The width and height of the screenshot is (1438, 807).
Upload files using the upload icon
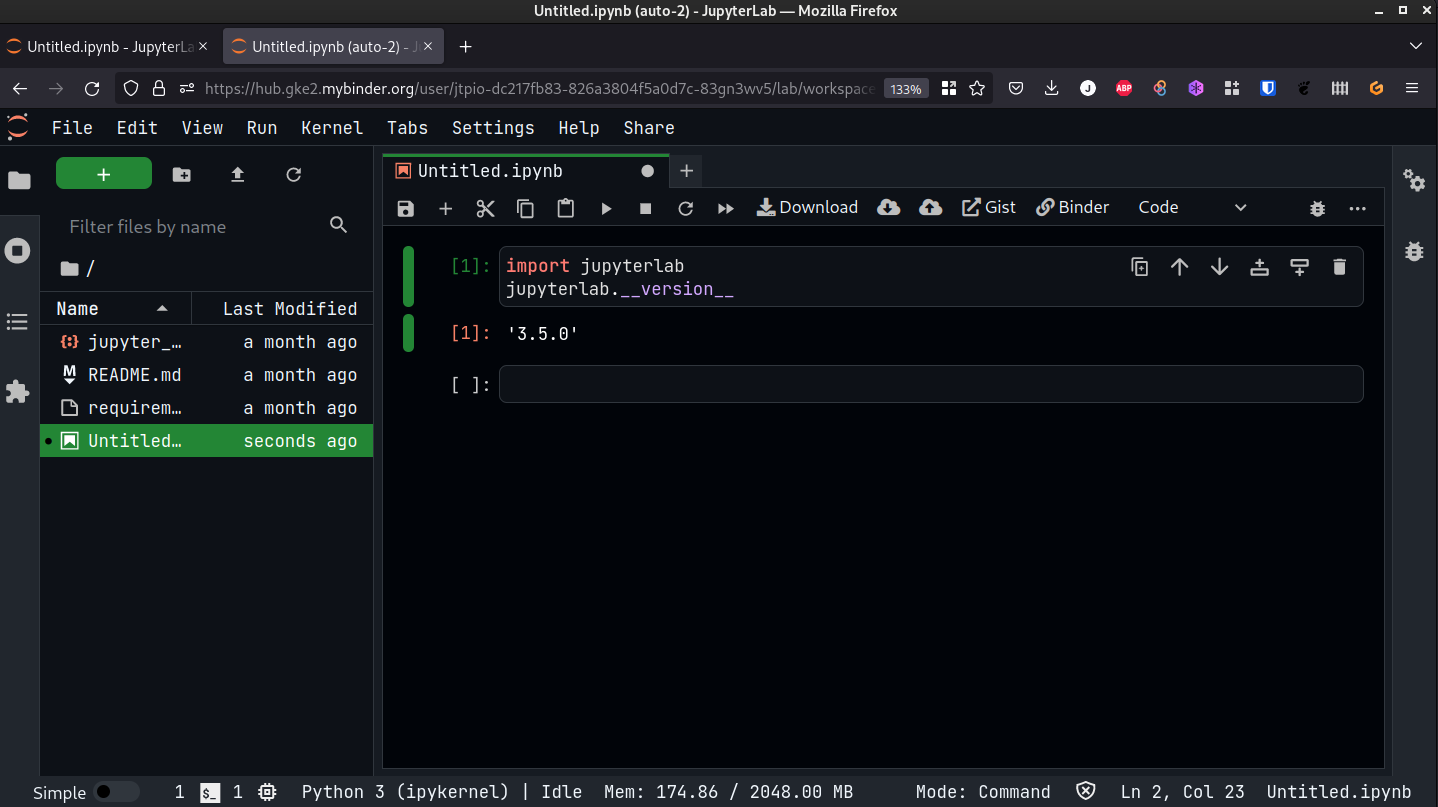pos(237,174)
